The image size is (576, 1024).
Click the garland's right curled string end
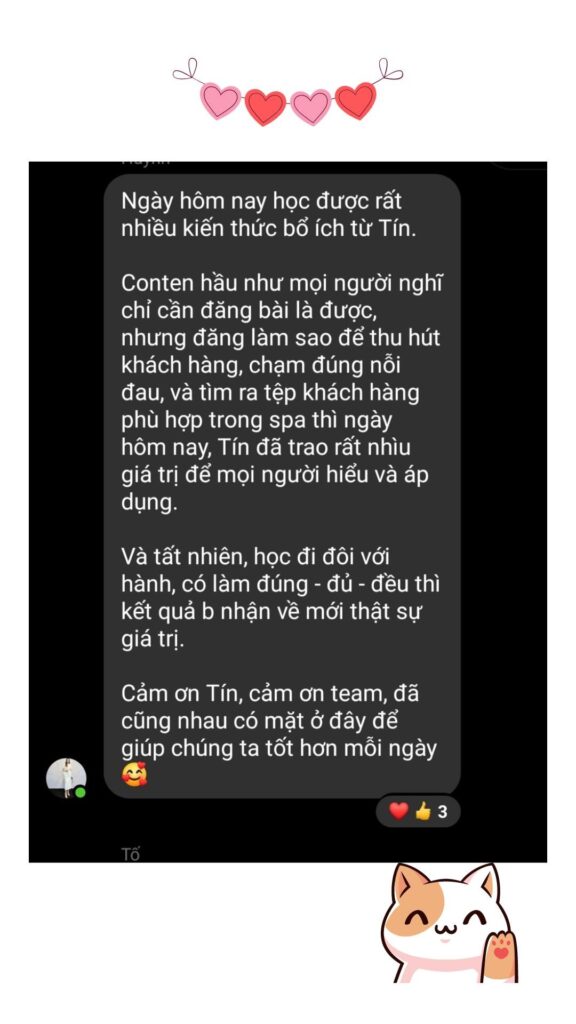coord(389,70)
